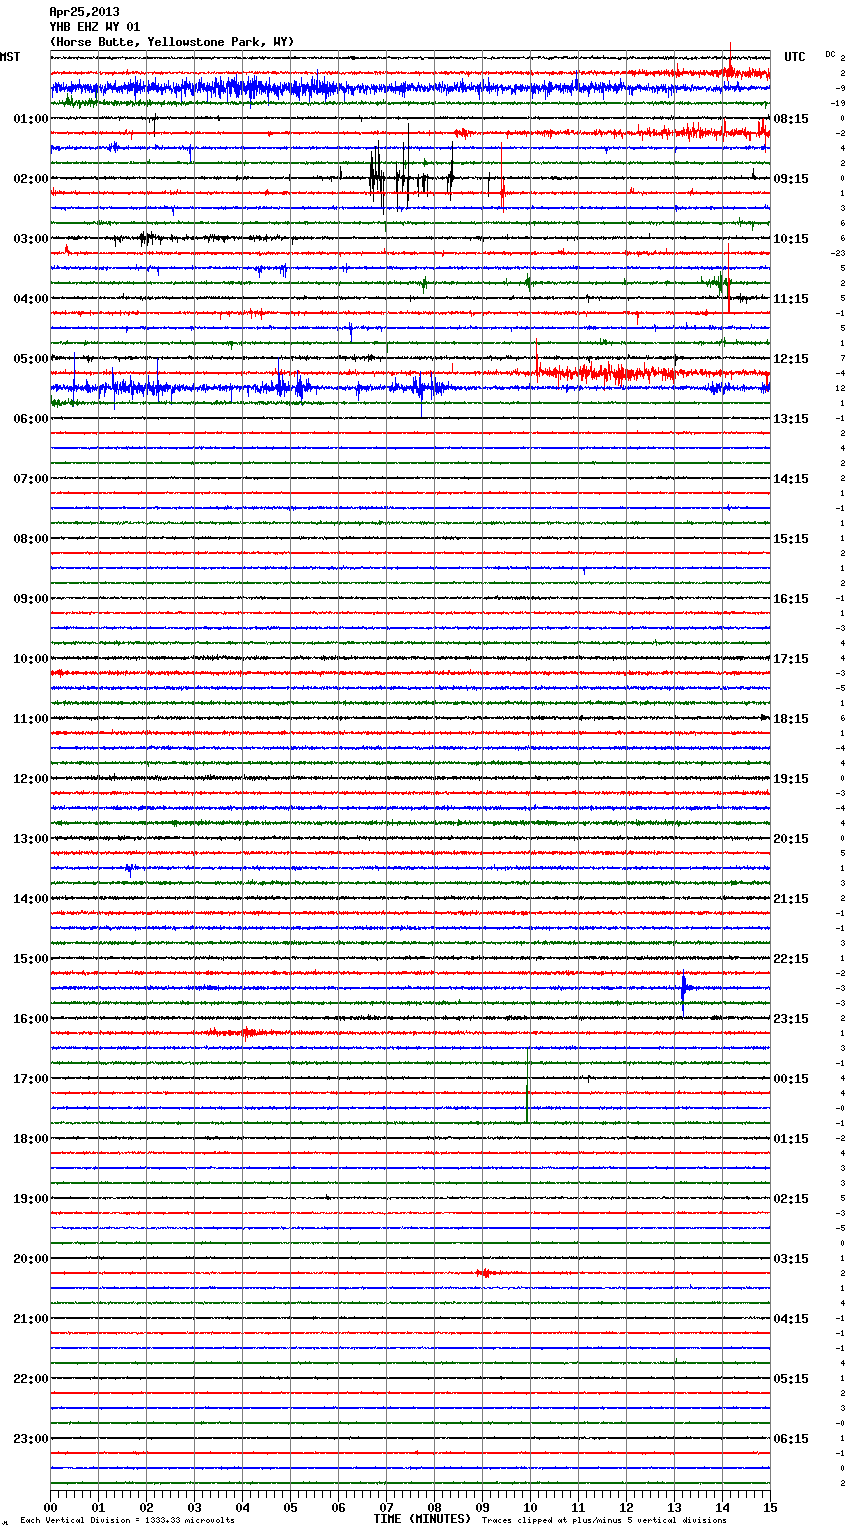Select the 04:00 MST time label
Image resolution: width=850 pixels, height=1534 pixels.
tap(31, 299)
